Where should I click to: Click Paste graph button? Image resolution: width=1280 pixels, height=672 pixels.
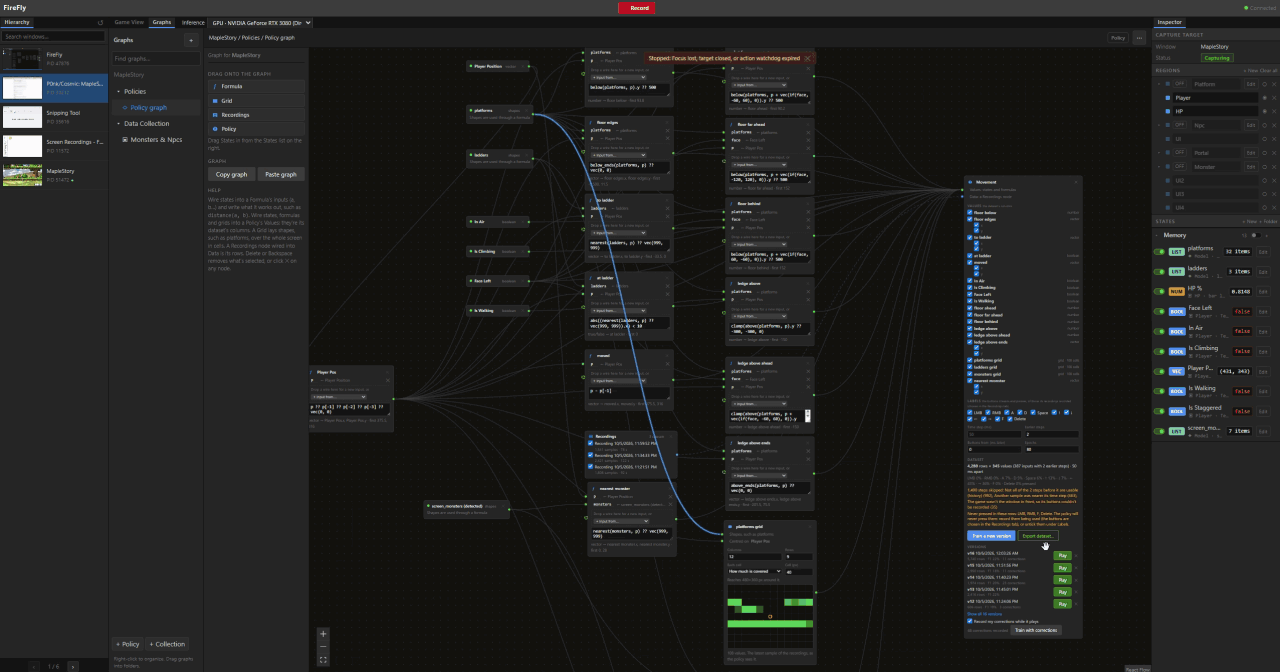pyautogui.click(x=281, y=174)
